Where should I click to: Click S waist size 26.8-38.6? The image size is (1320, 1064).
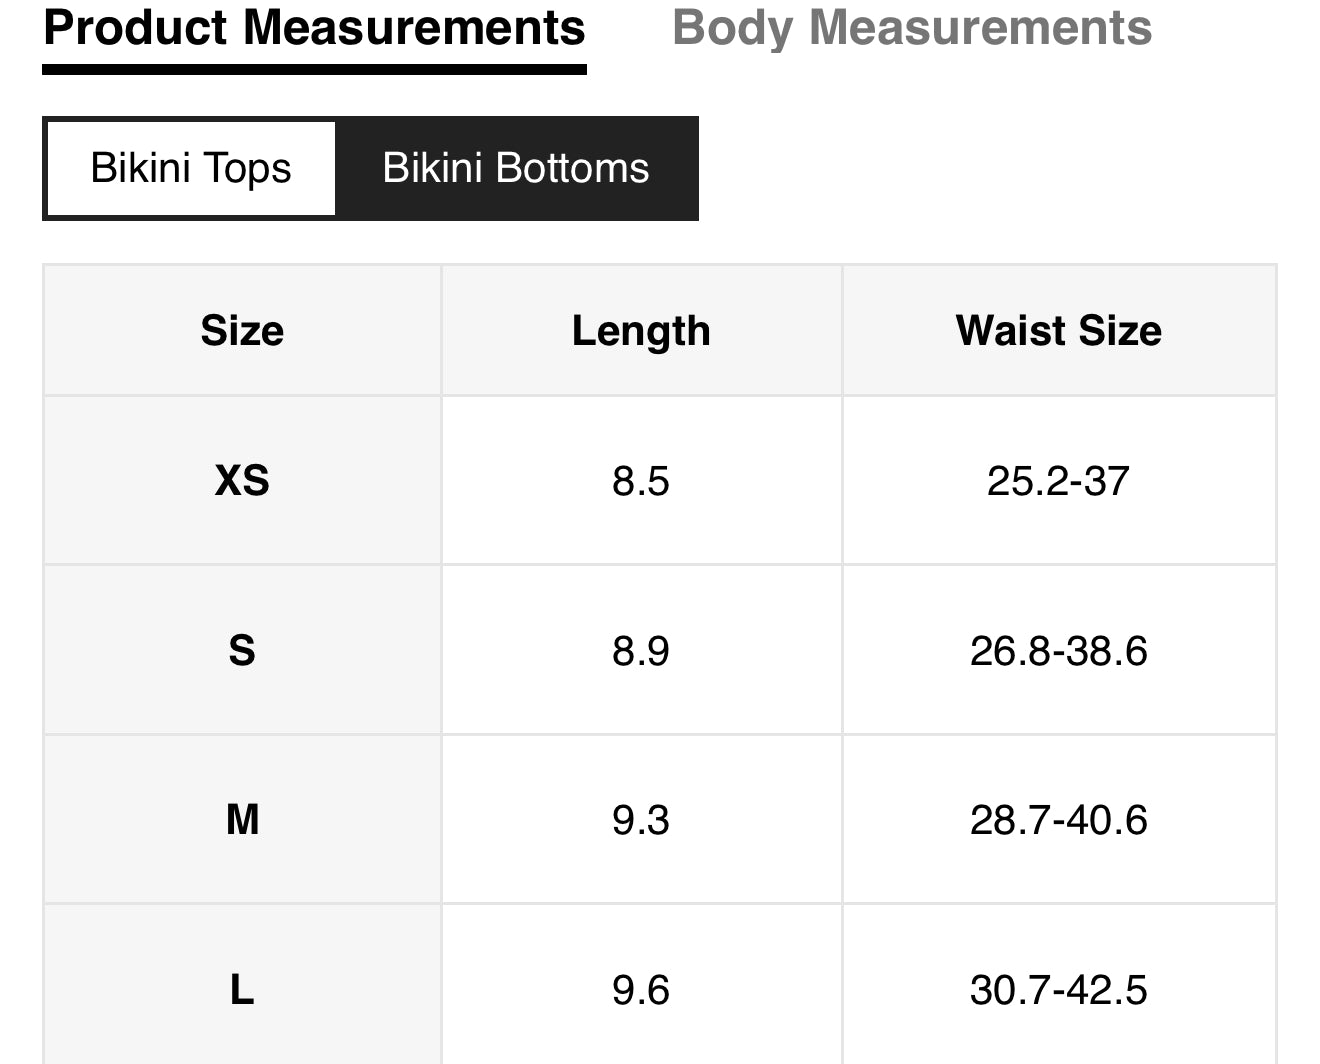1058,651
